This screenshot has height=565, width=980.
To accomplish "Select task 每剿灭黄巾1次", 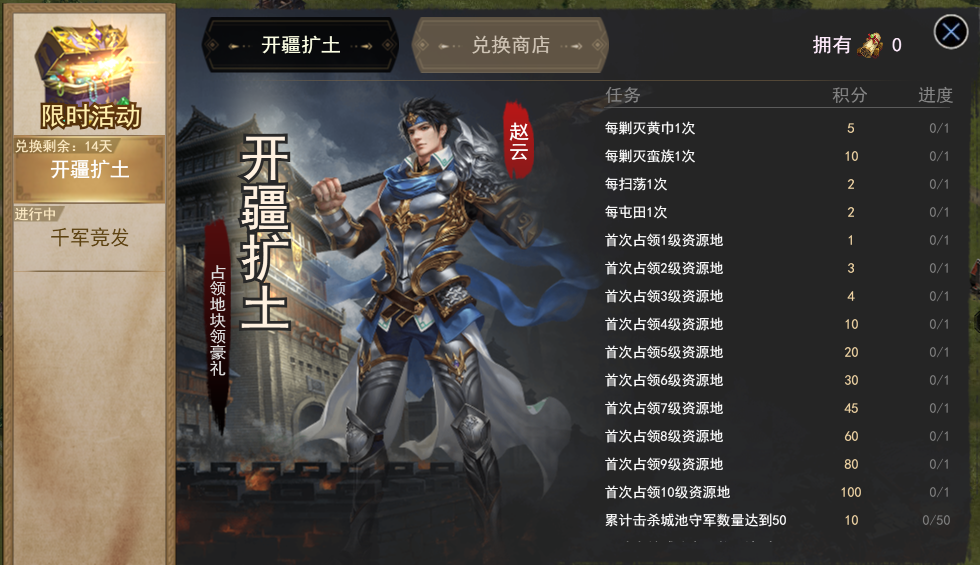I will click(x=778, y=128).
